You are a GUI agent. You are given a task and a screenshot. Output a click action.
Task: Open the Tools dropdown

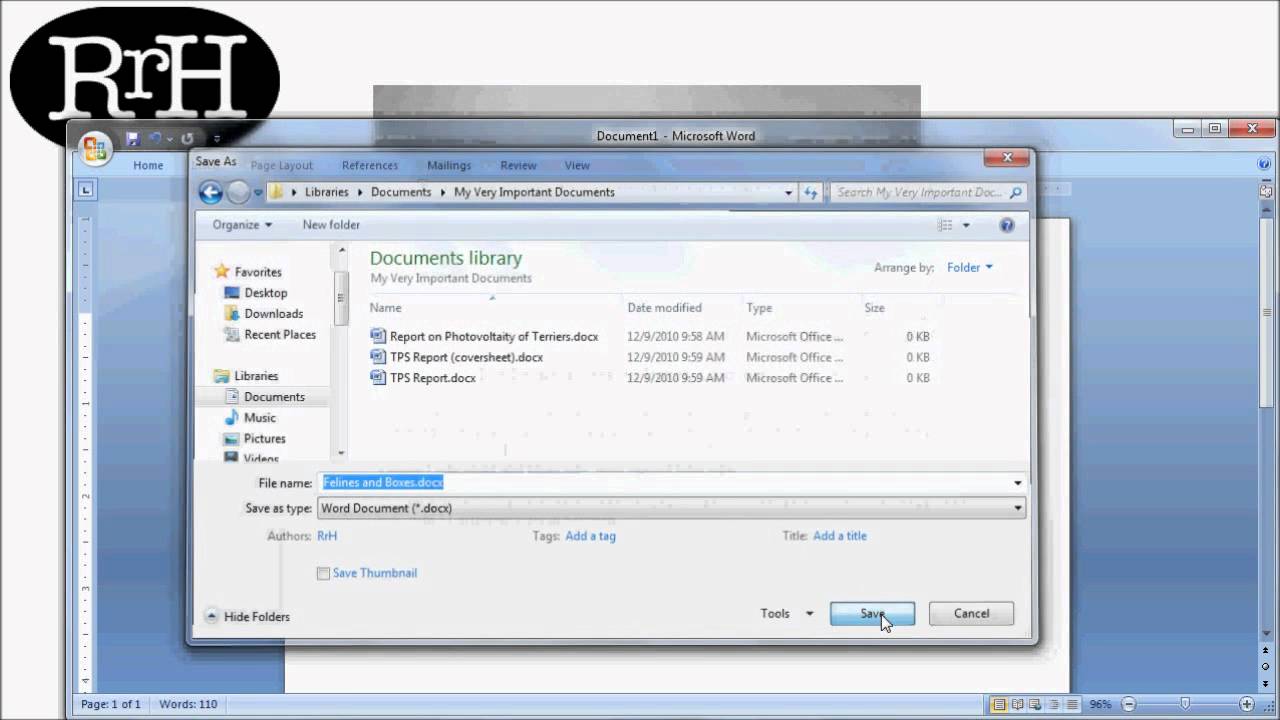[786, 614]
